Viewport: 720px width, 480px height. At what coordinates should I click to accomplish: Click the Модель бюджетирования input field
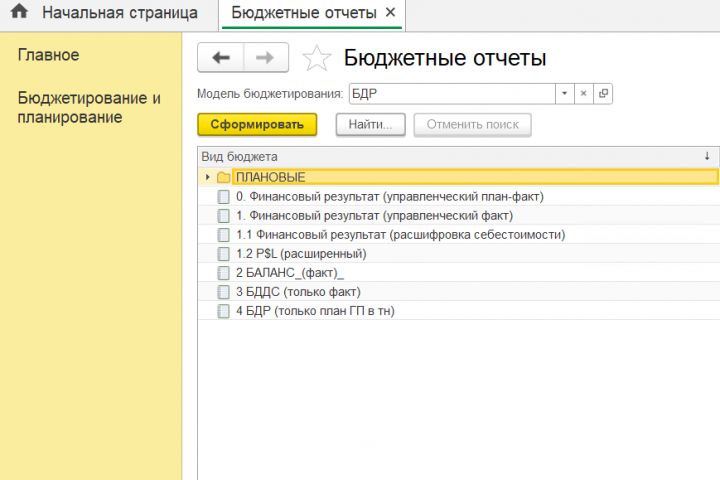coord(452,94)
